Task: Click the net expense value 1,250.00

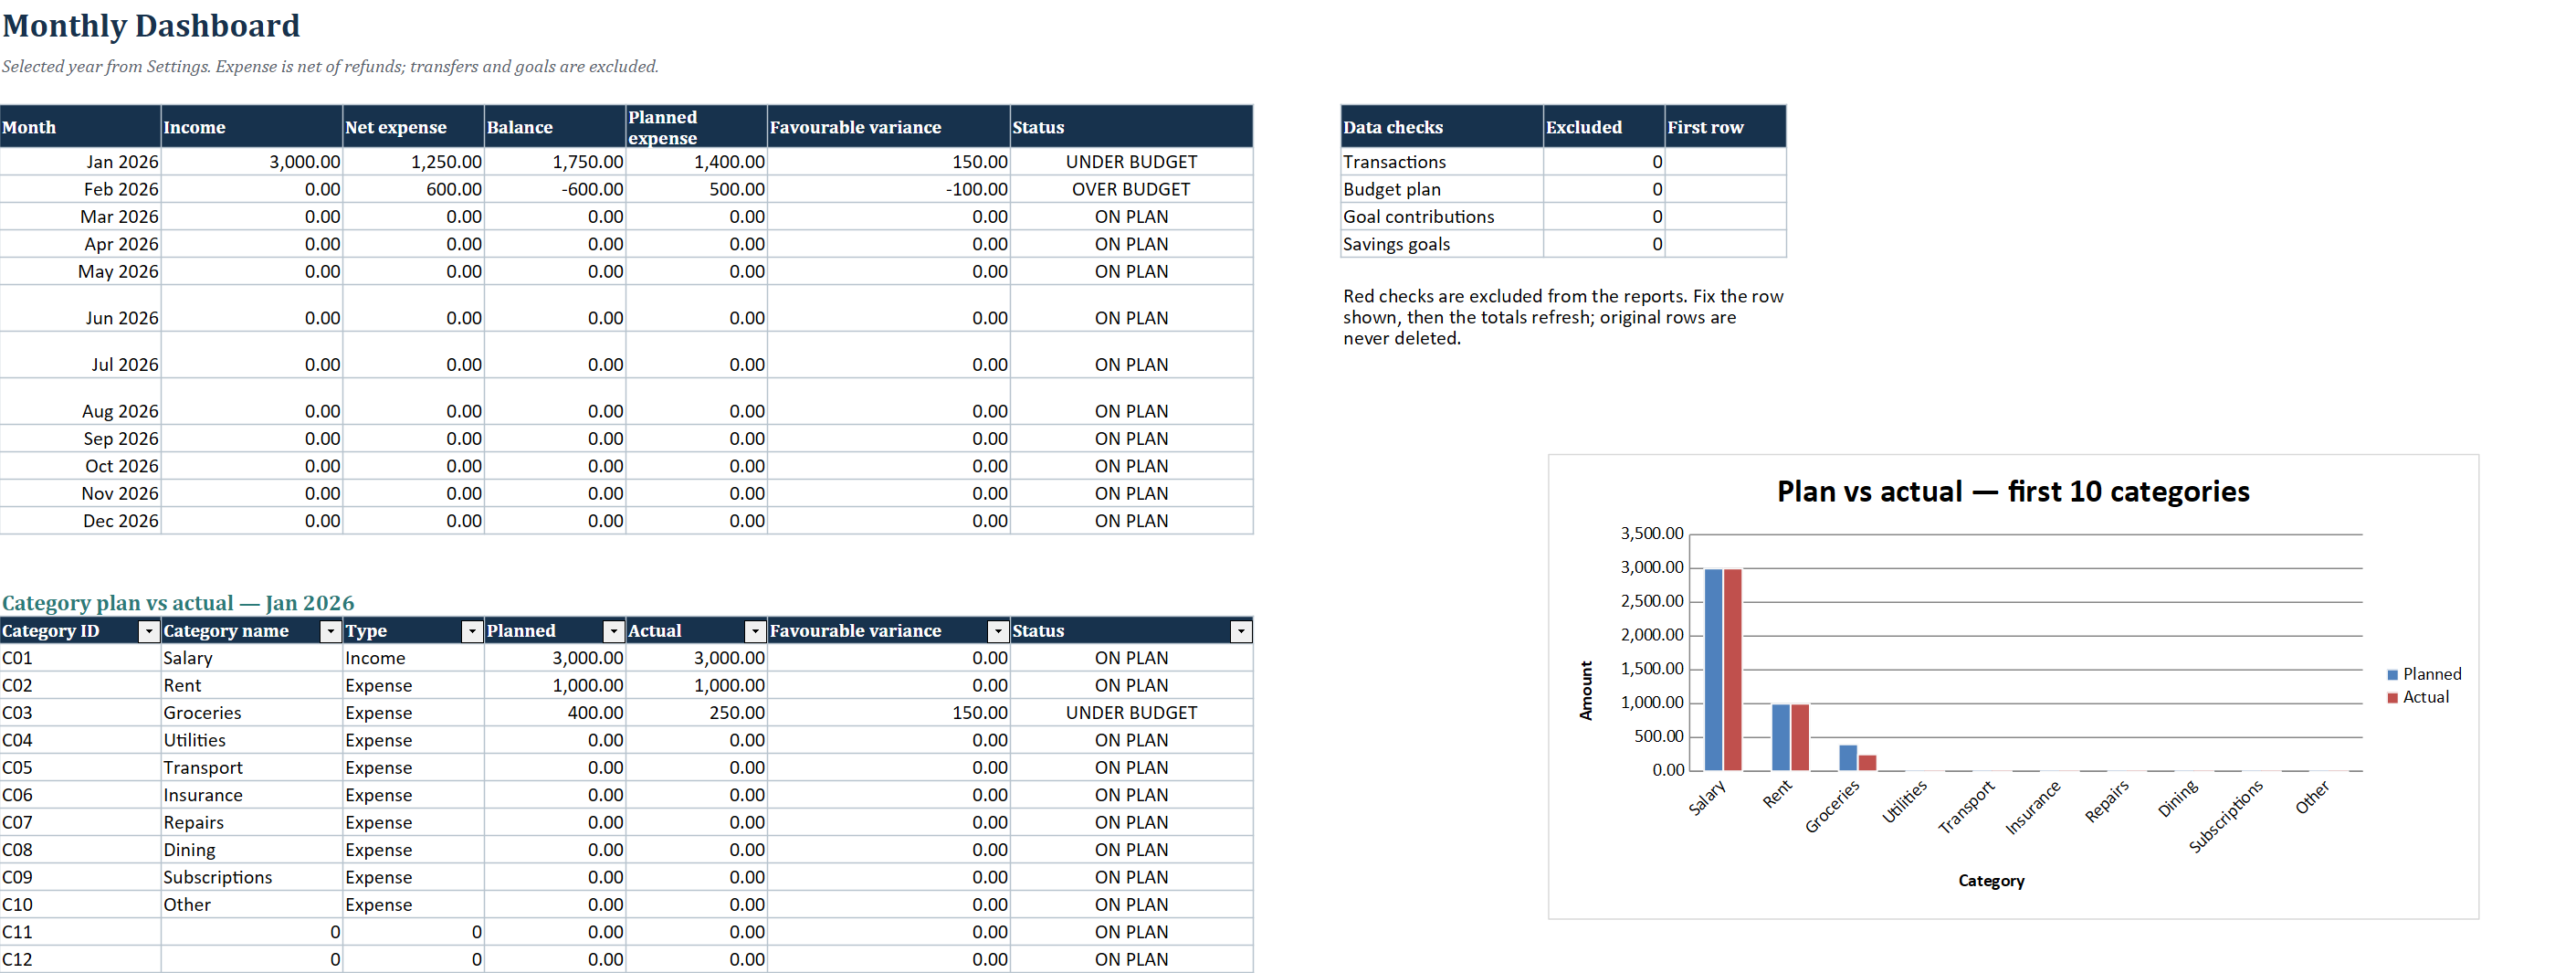Action: click(414, 161)
